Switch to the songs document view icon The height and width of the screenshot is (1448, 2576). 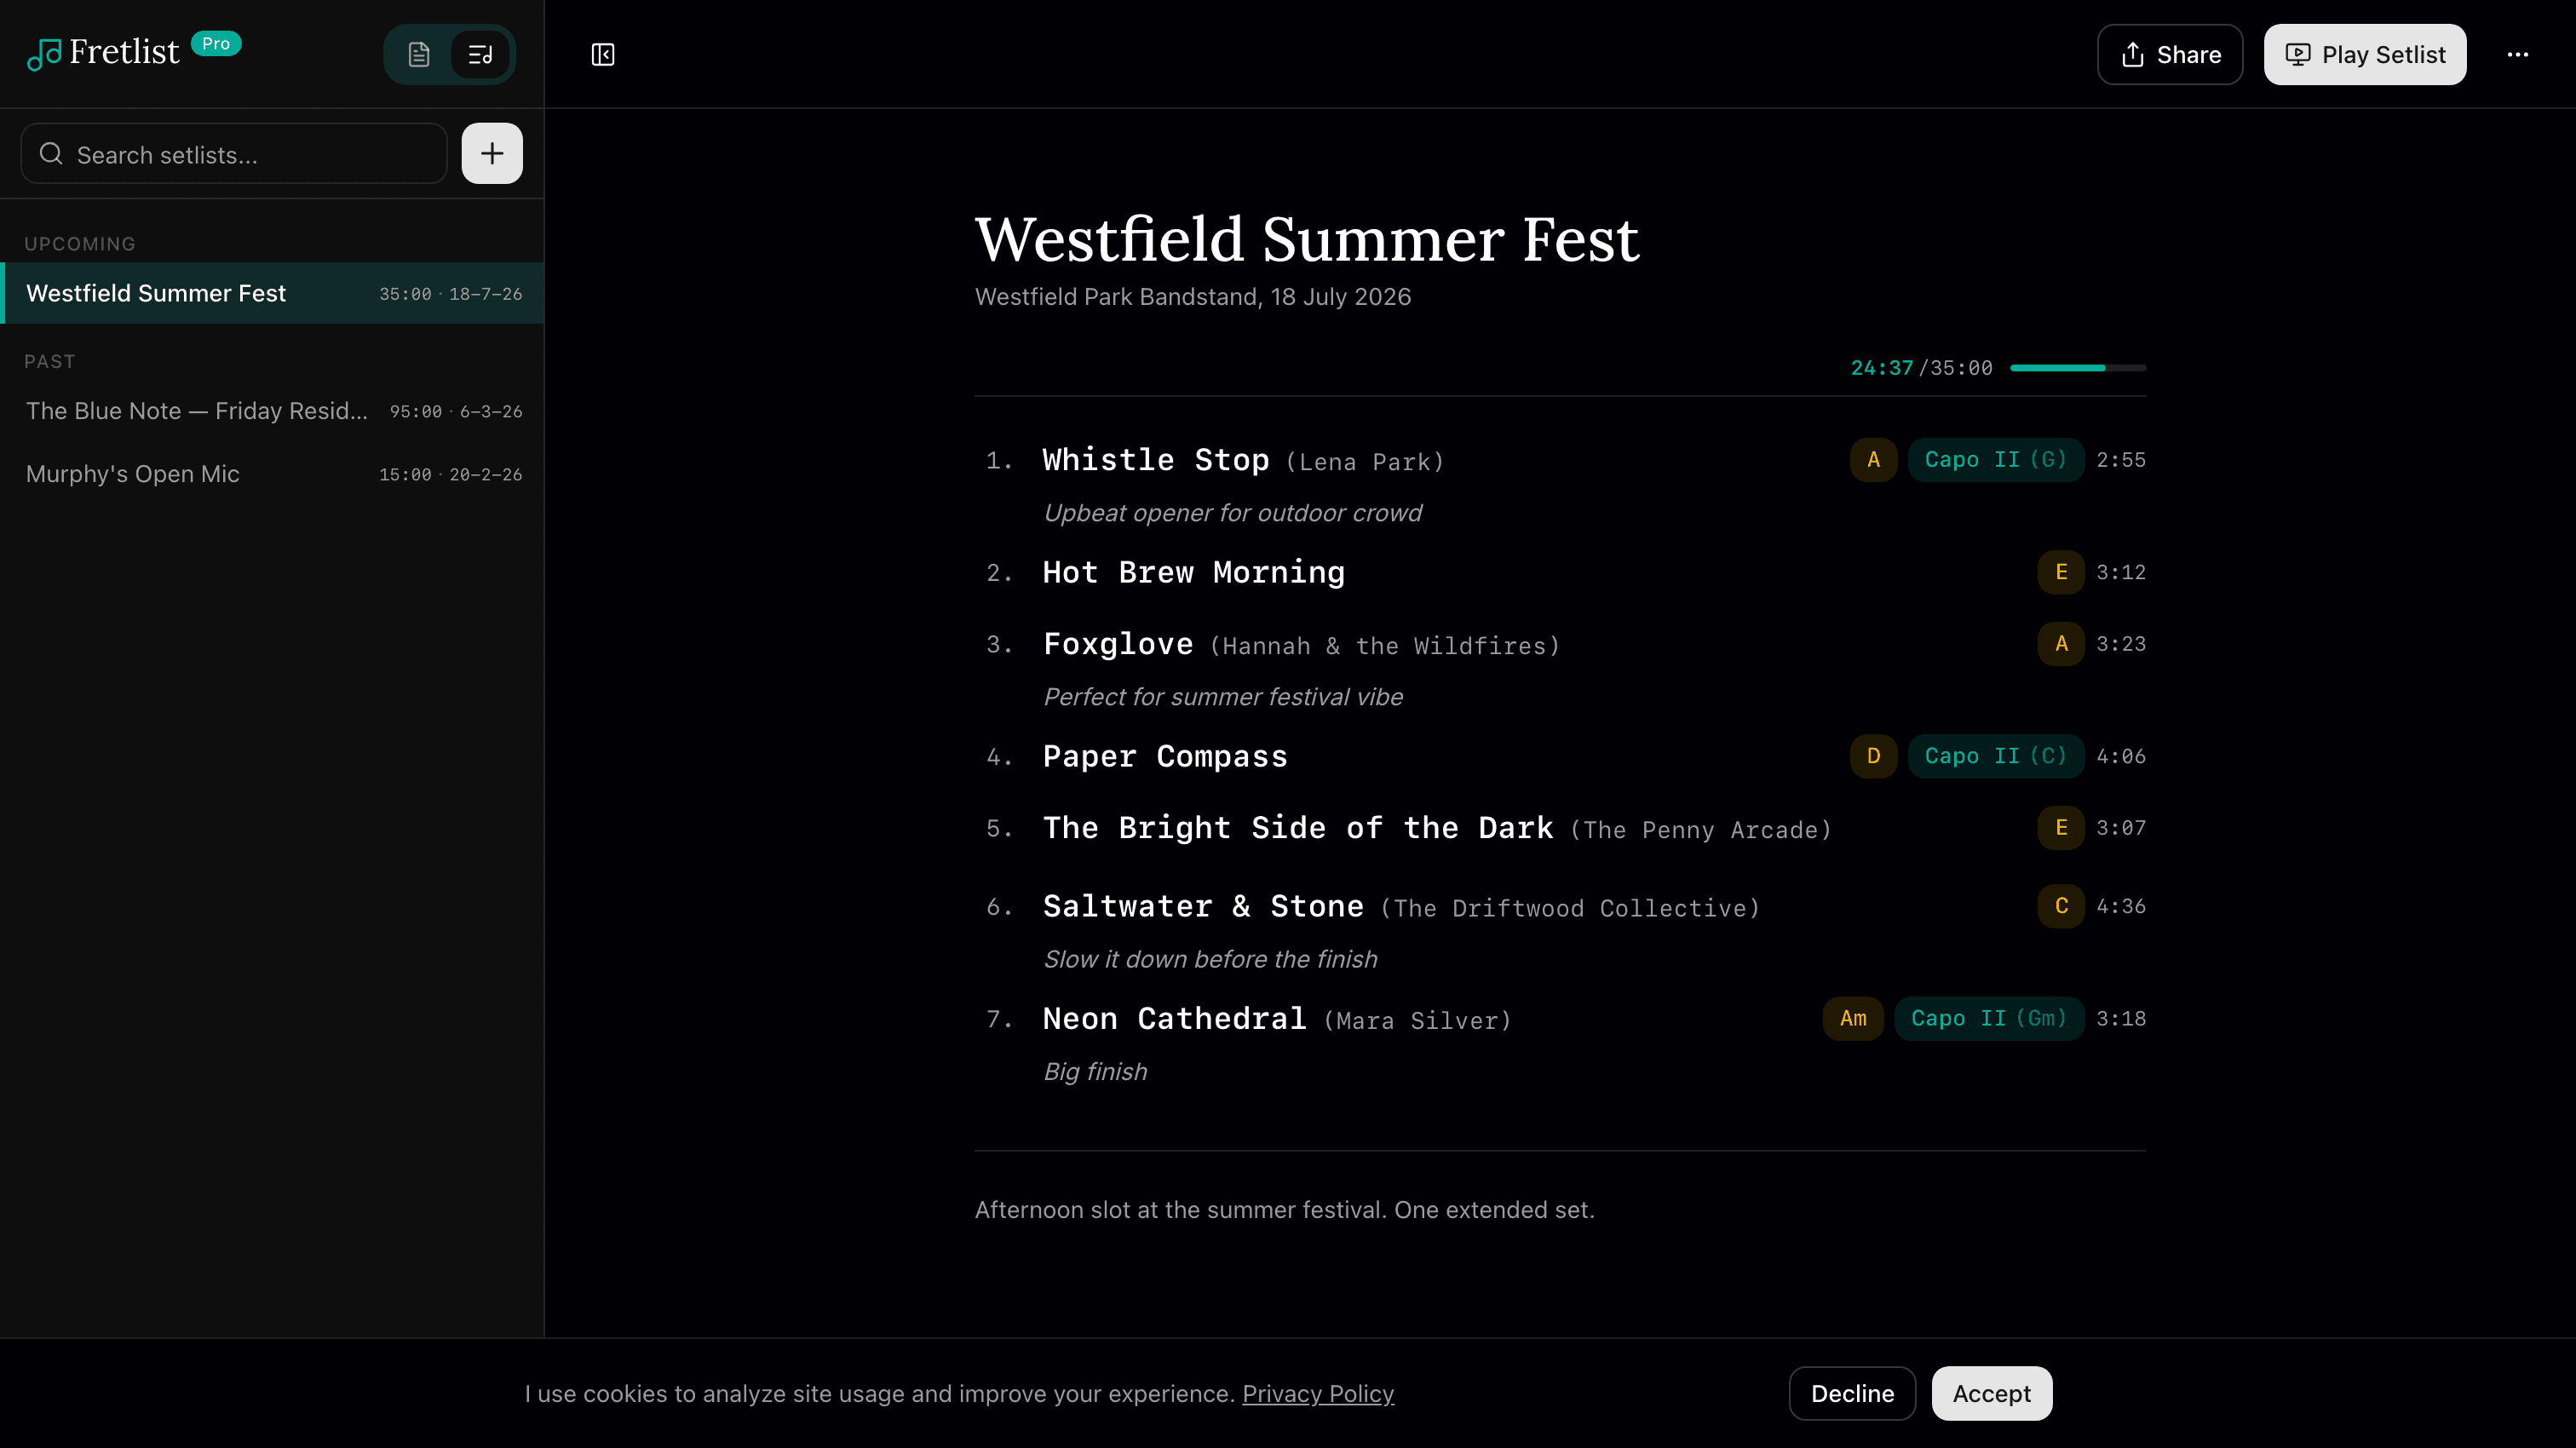(419, 54)
